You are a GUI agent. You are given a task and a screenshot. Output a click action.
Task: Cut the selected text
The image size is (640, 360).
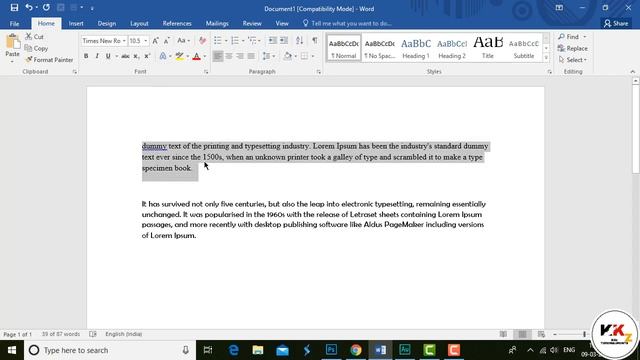(x=34, y=37)
